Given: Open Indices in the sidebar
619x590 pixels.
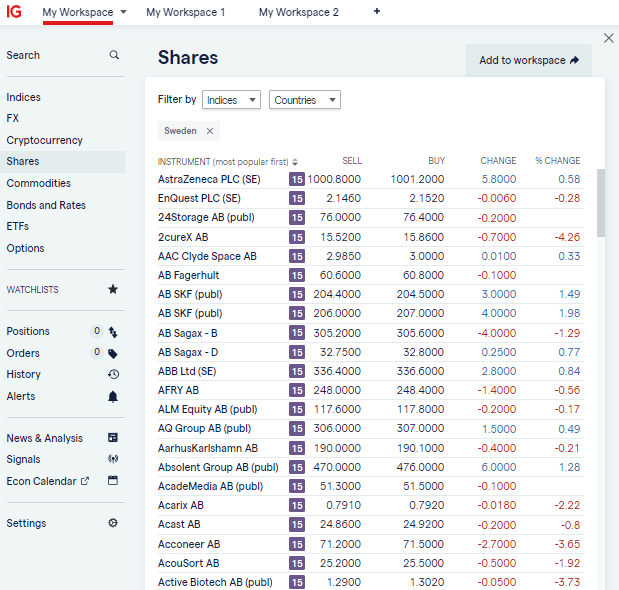Looking at the screenshot, I should pos(23,97).
